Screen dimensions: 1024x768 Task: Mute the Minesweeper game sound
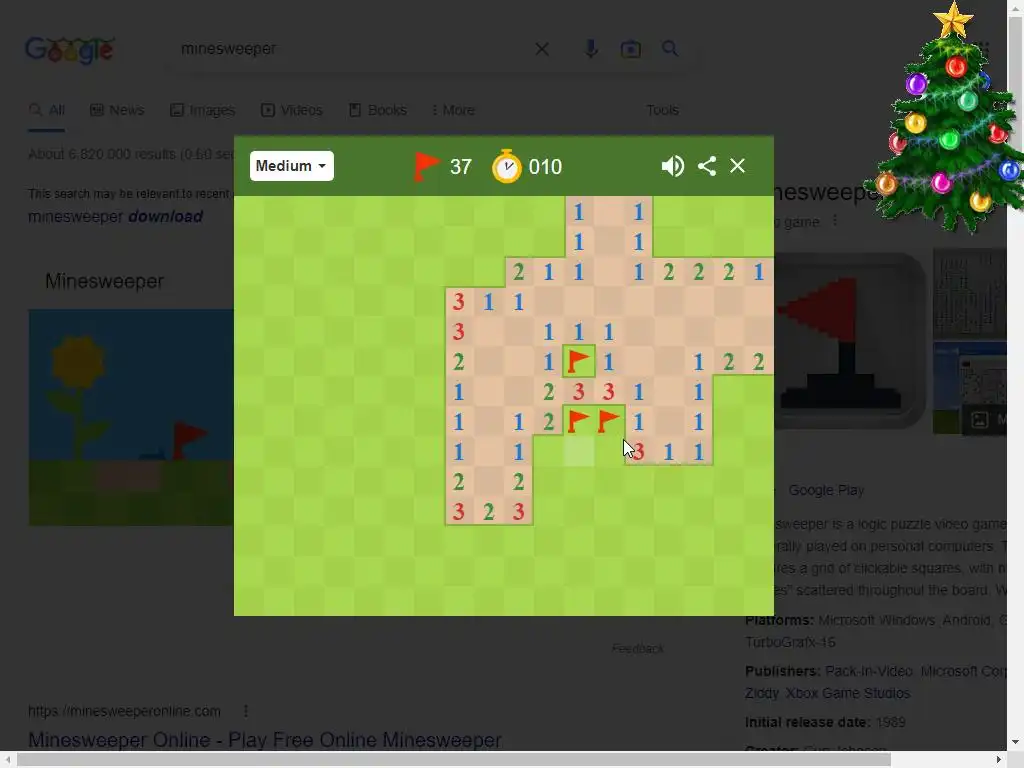point(673,166)
